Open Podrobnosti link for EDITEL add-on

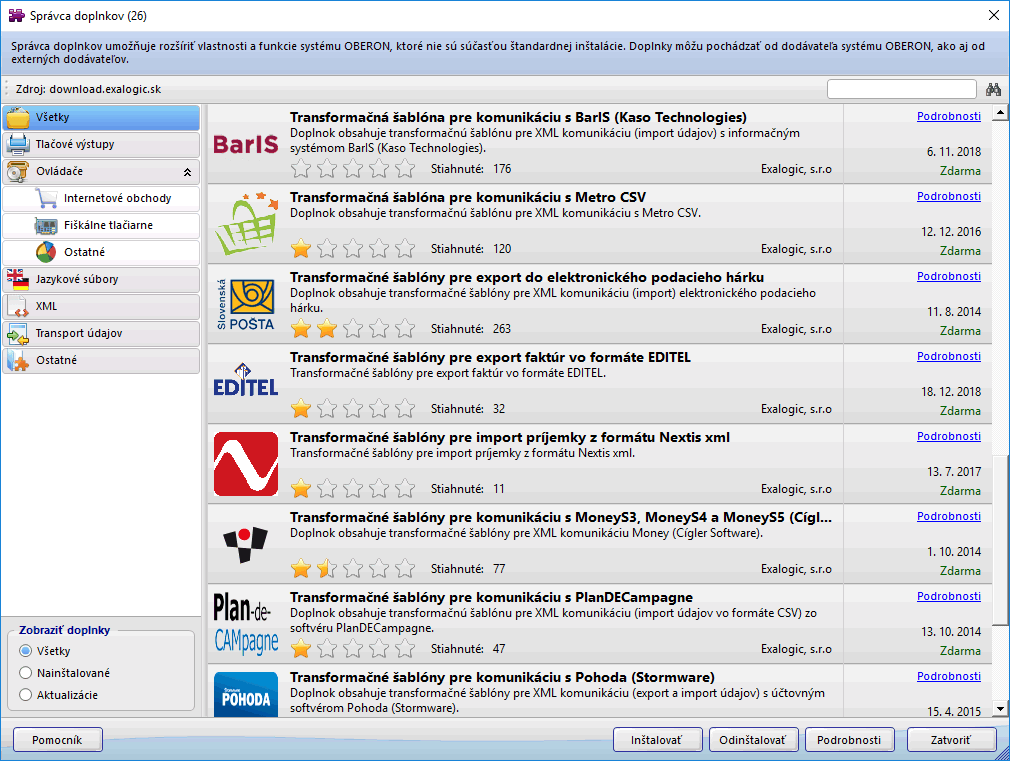(949, 356)
